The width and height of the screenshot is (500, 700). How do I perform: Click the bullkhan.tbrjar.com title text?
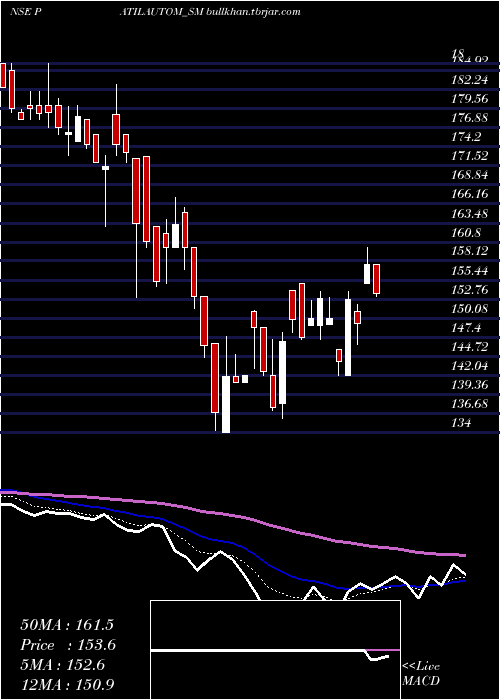pos(253,12)
